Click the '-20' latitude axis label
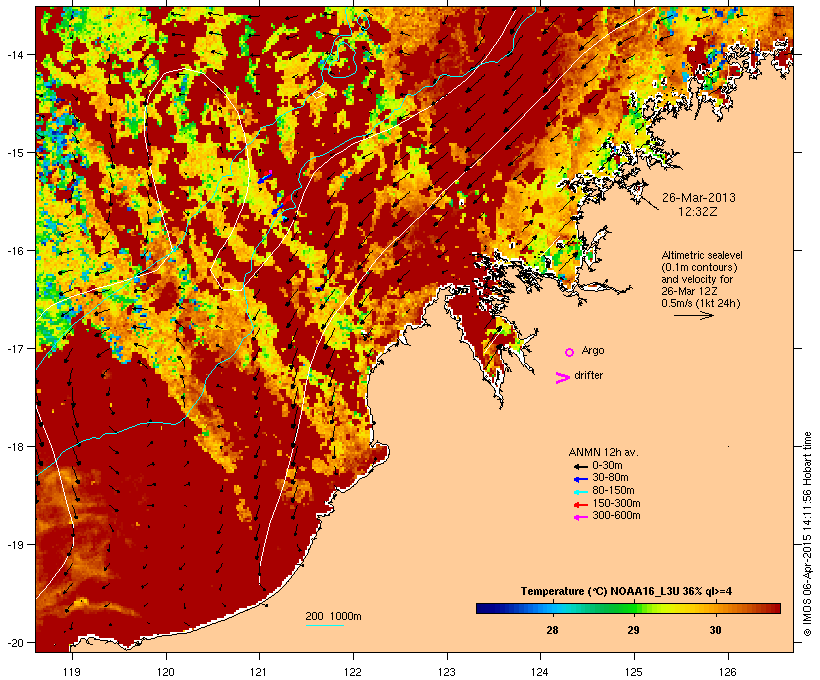The image size is (820, 680). click(16, 642)
